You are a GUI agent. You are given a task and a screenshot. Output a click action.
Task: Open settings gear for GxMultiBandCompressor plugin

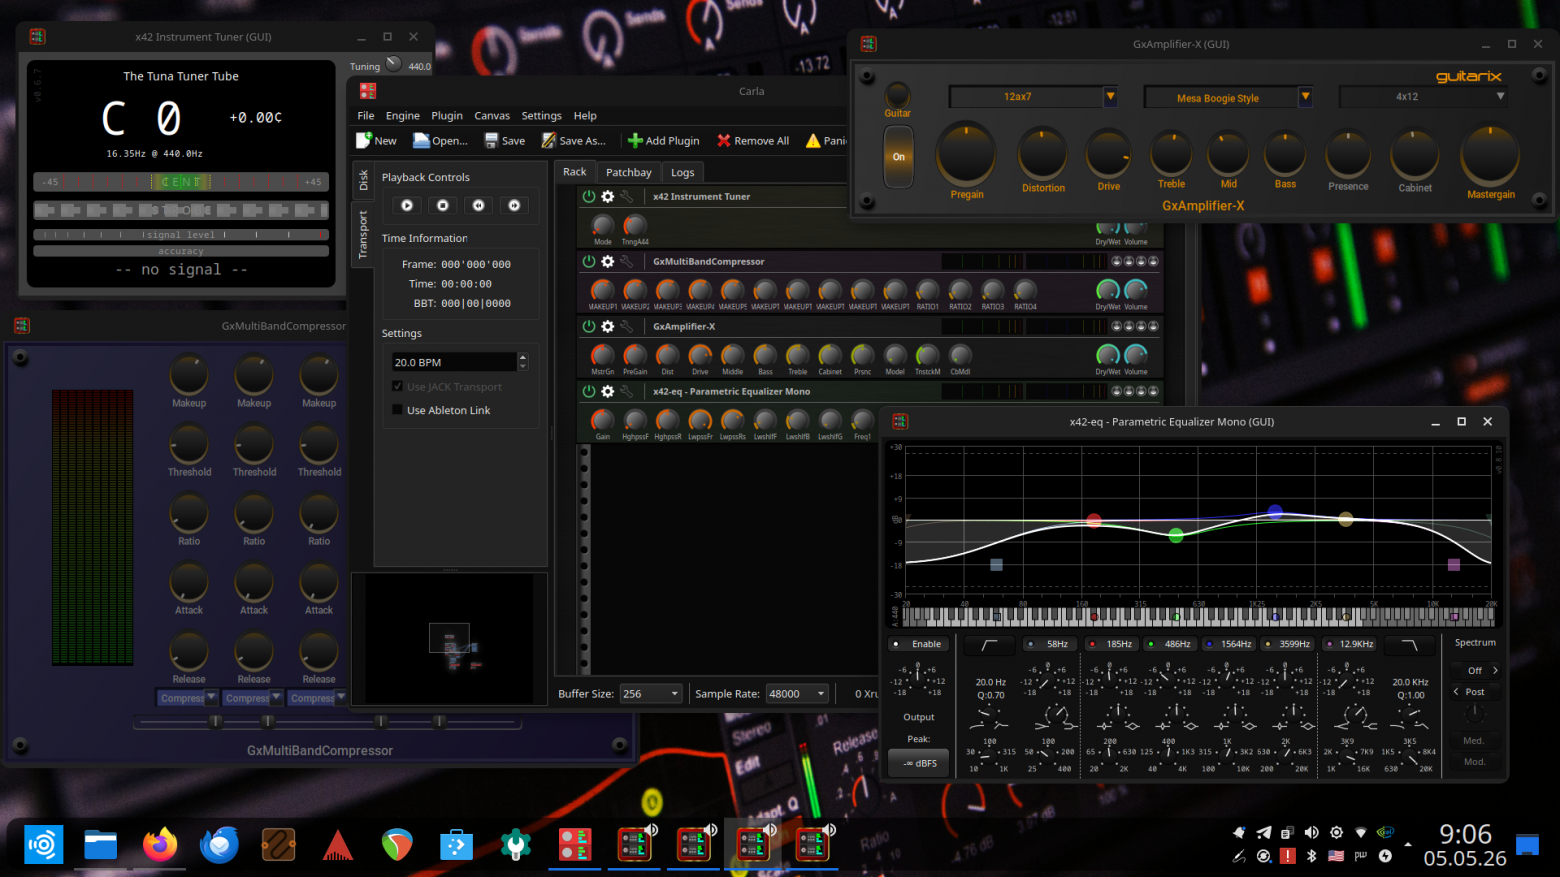pyautogui.click(x=607, y=262)
